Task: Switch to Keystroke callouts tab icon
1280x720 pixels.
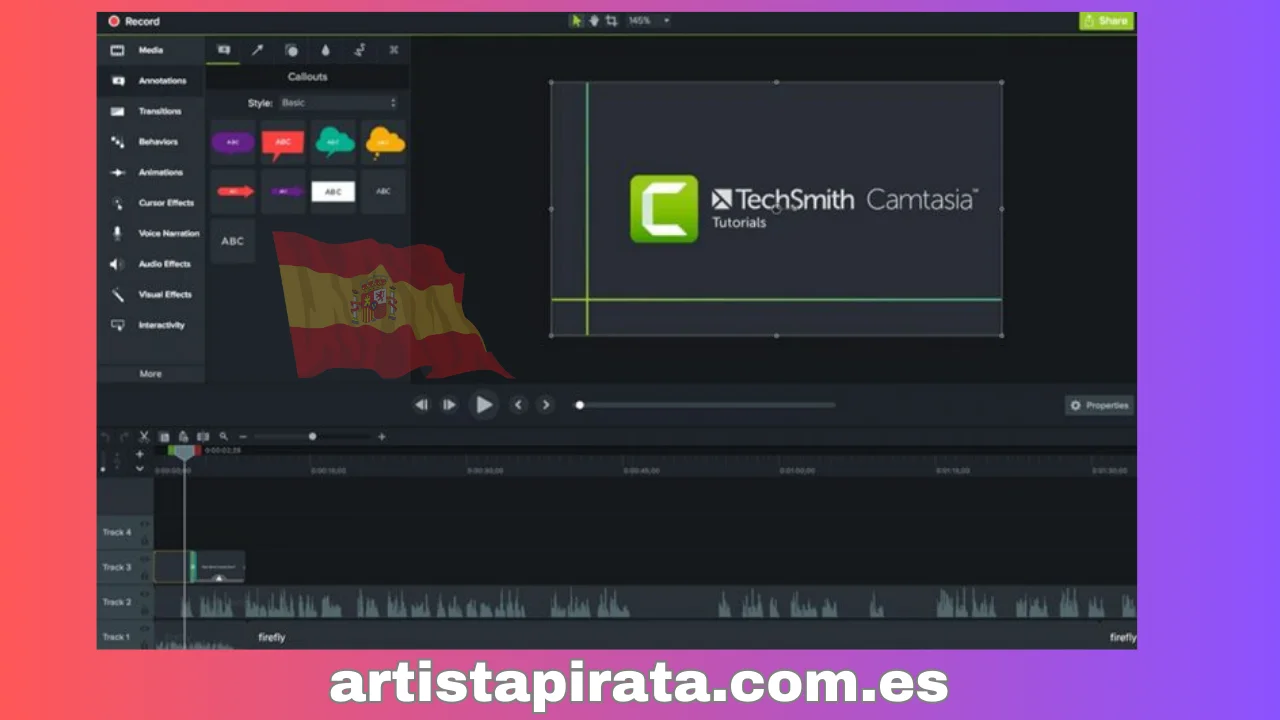Action: pyautogui.click(x=393, y=50)
